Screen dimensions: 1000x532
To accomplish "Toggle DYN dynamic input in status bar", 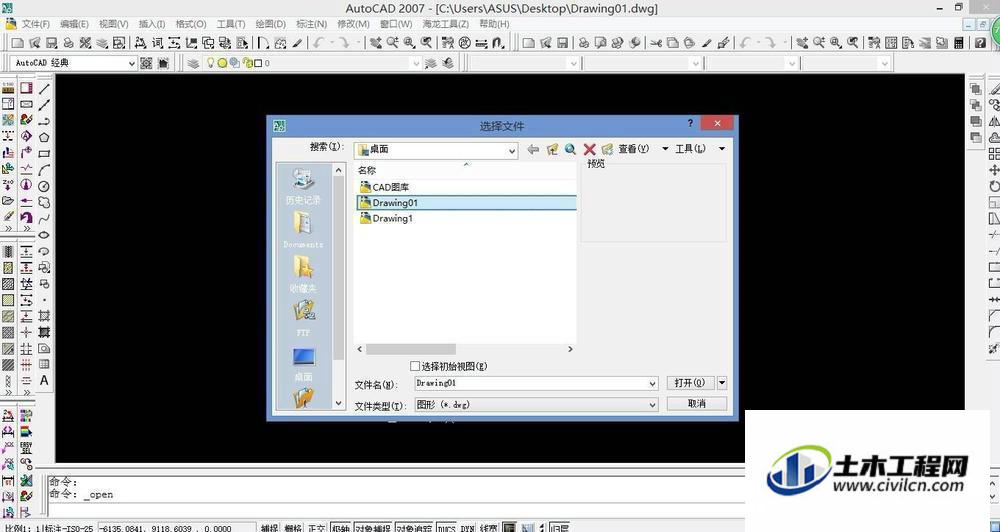I will (x=467, y=528).
